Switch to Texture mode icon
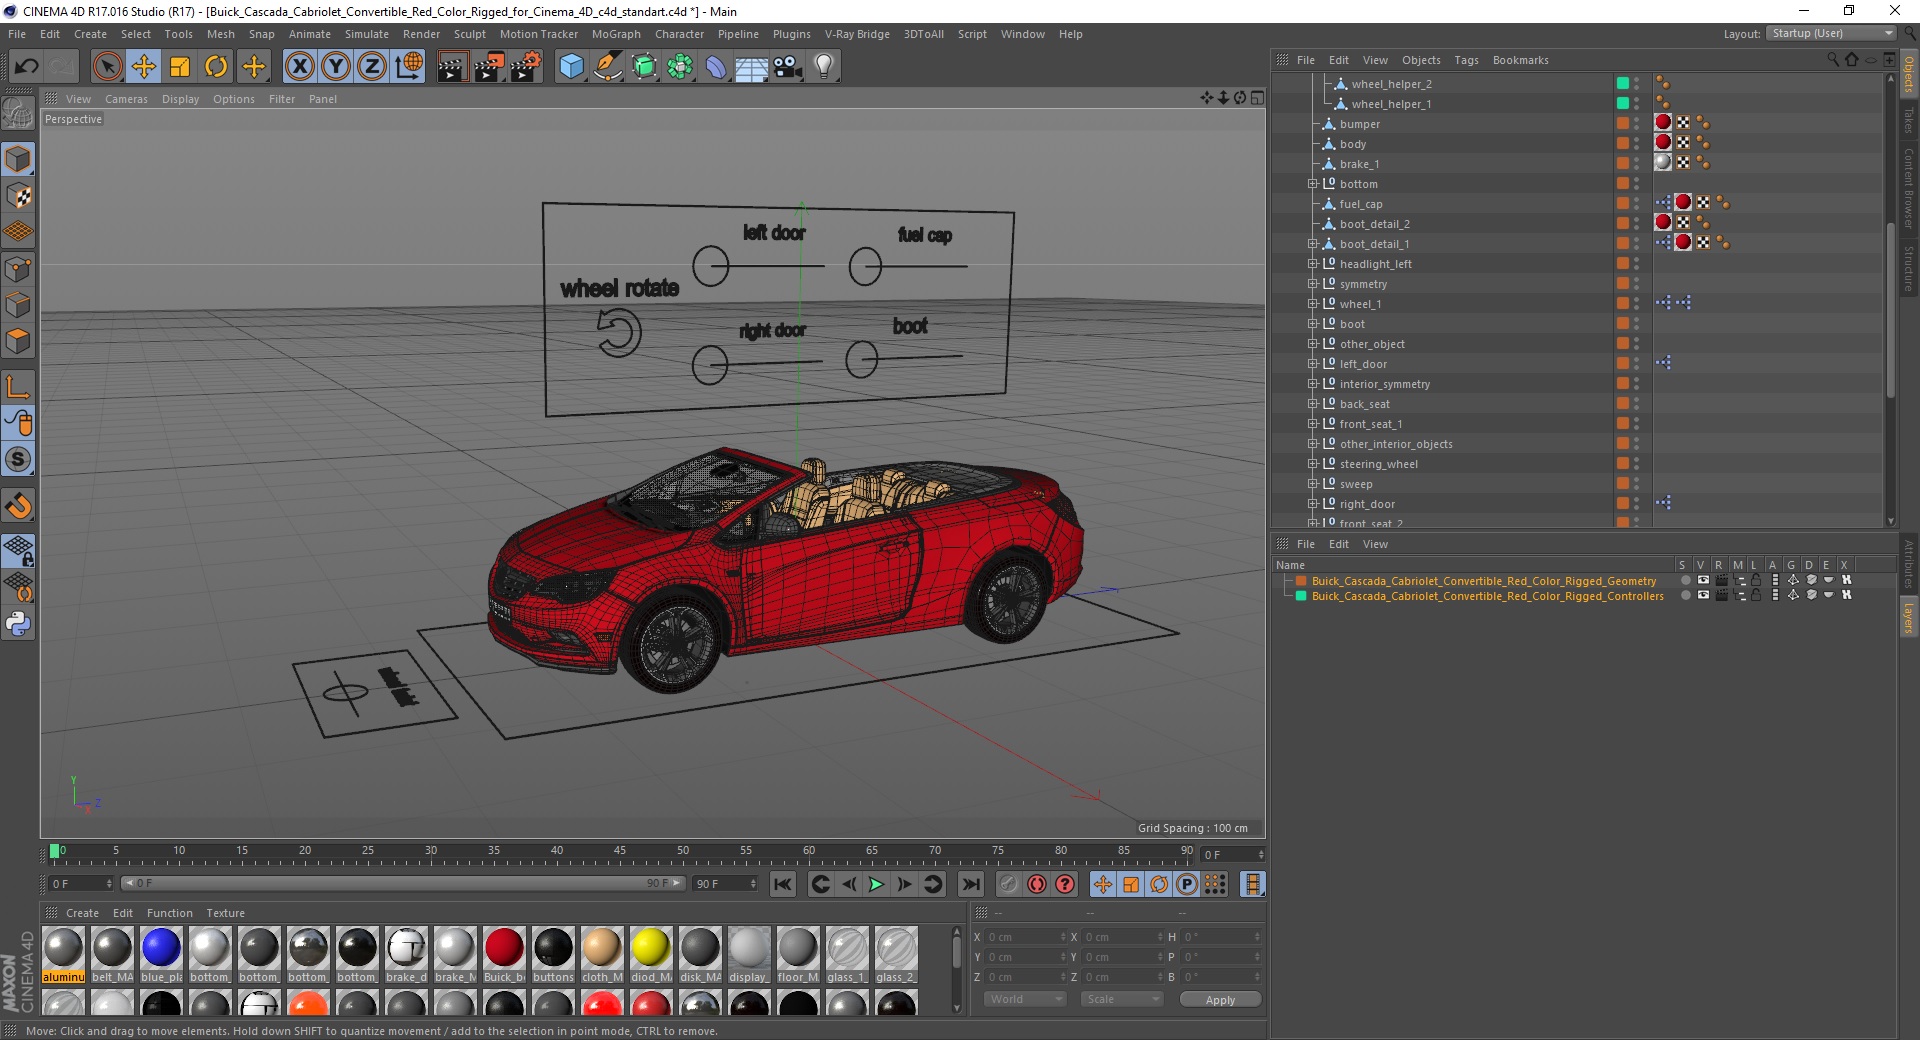Image resolution: width=1920 pixels, height=1040 pixels. [18, 196]
